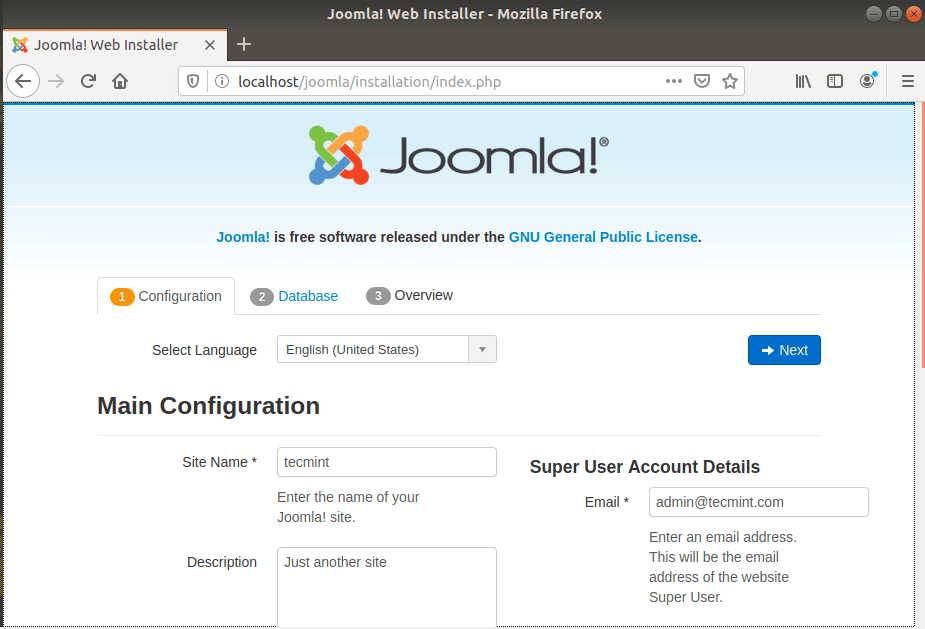
Task: Switch to the Database step tab
Action: tap(294, 296)
